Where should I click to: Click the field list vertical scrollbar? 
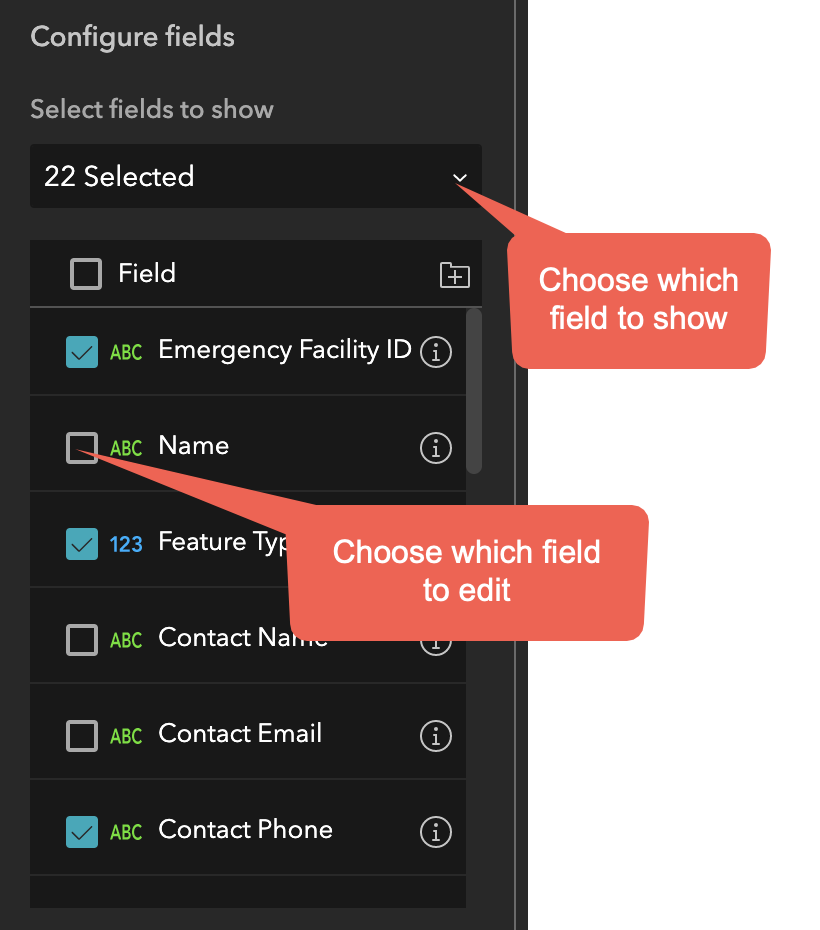click(x=474, y=390)
